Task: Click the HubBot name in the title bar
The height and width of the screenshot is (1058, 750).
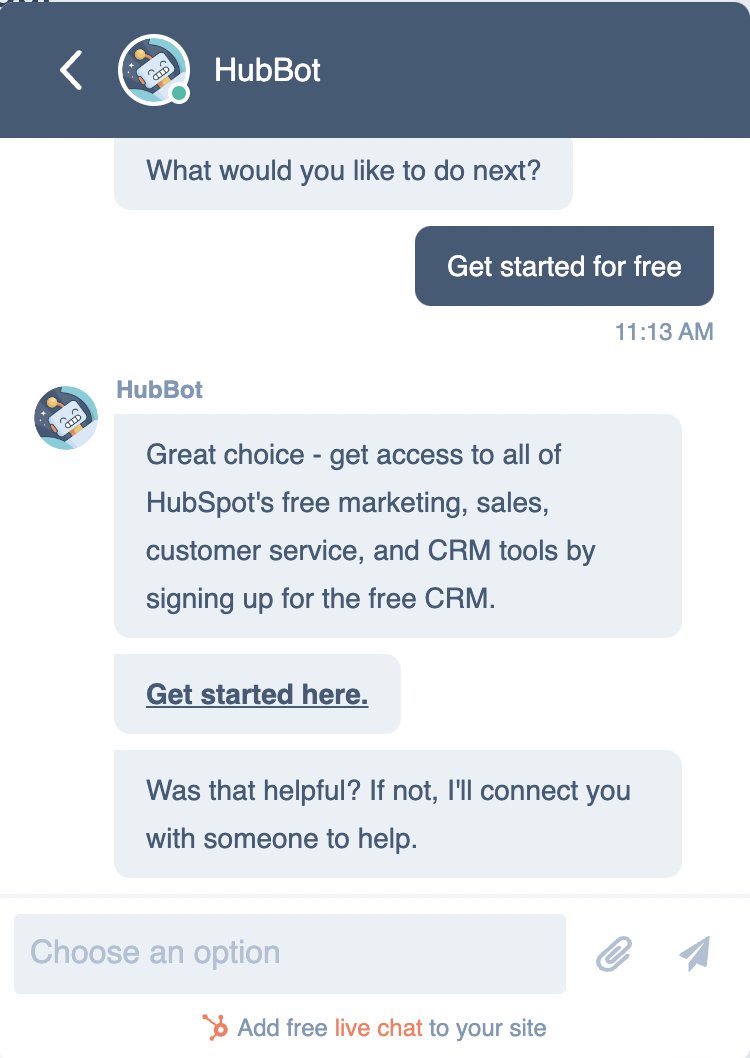Action: point(267,70)
